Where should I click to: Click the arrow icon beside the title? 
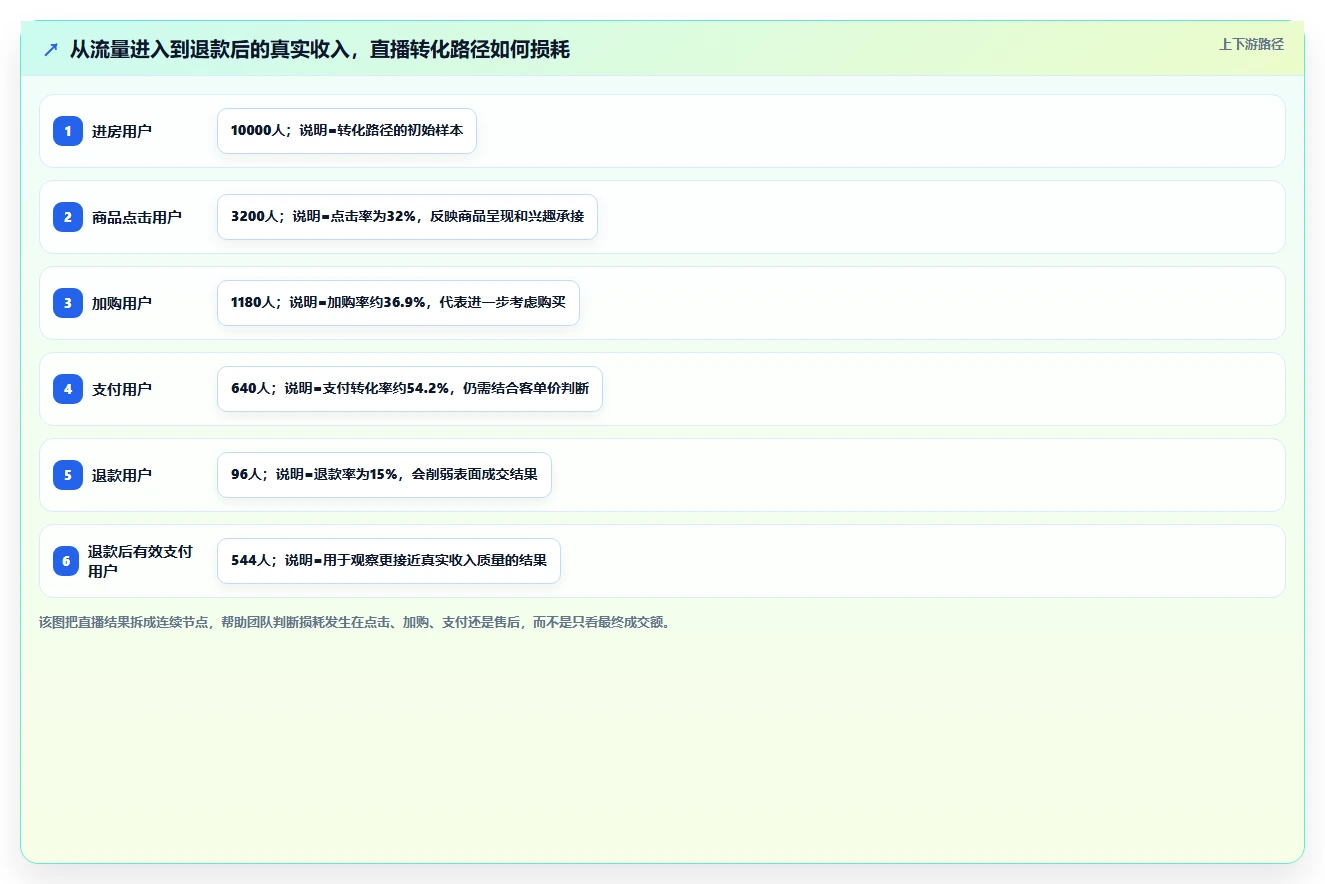51,49
